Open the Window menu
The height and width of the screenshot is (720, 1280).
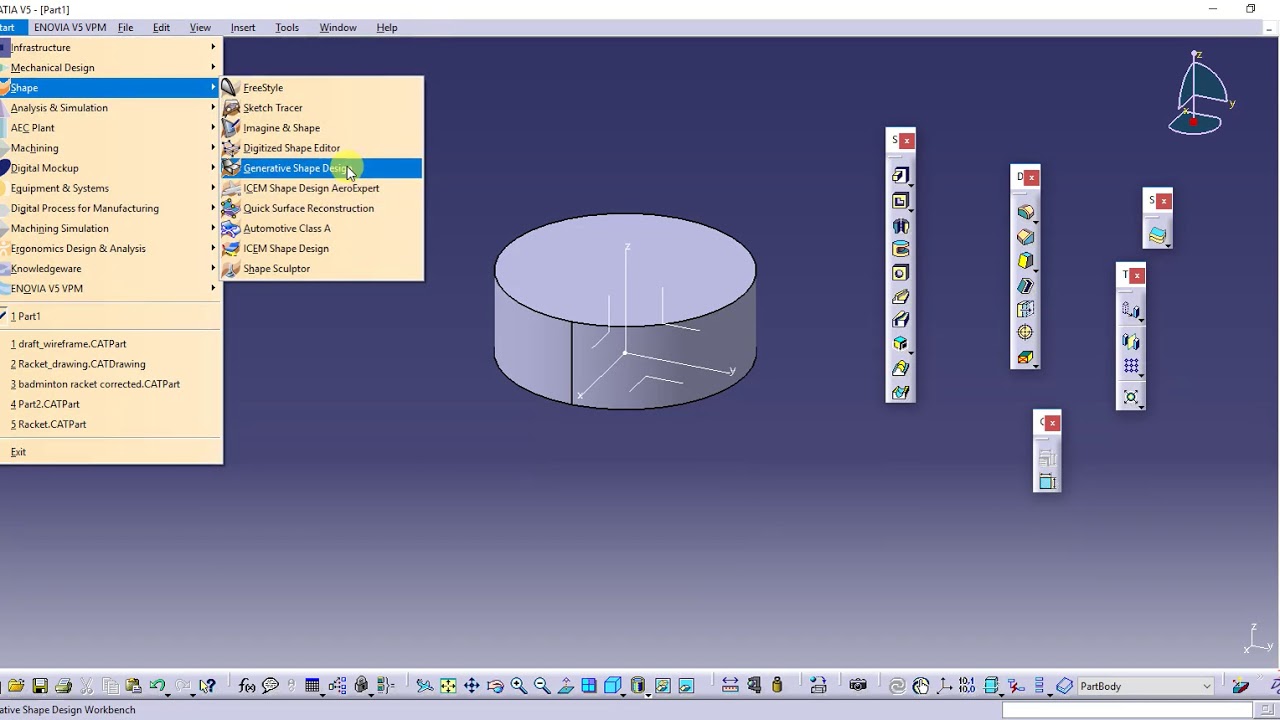tap(338, 27)
